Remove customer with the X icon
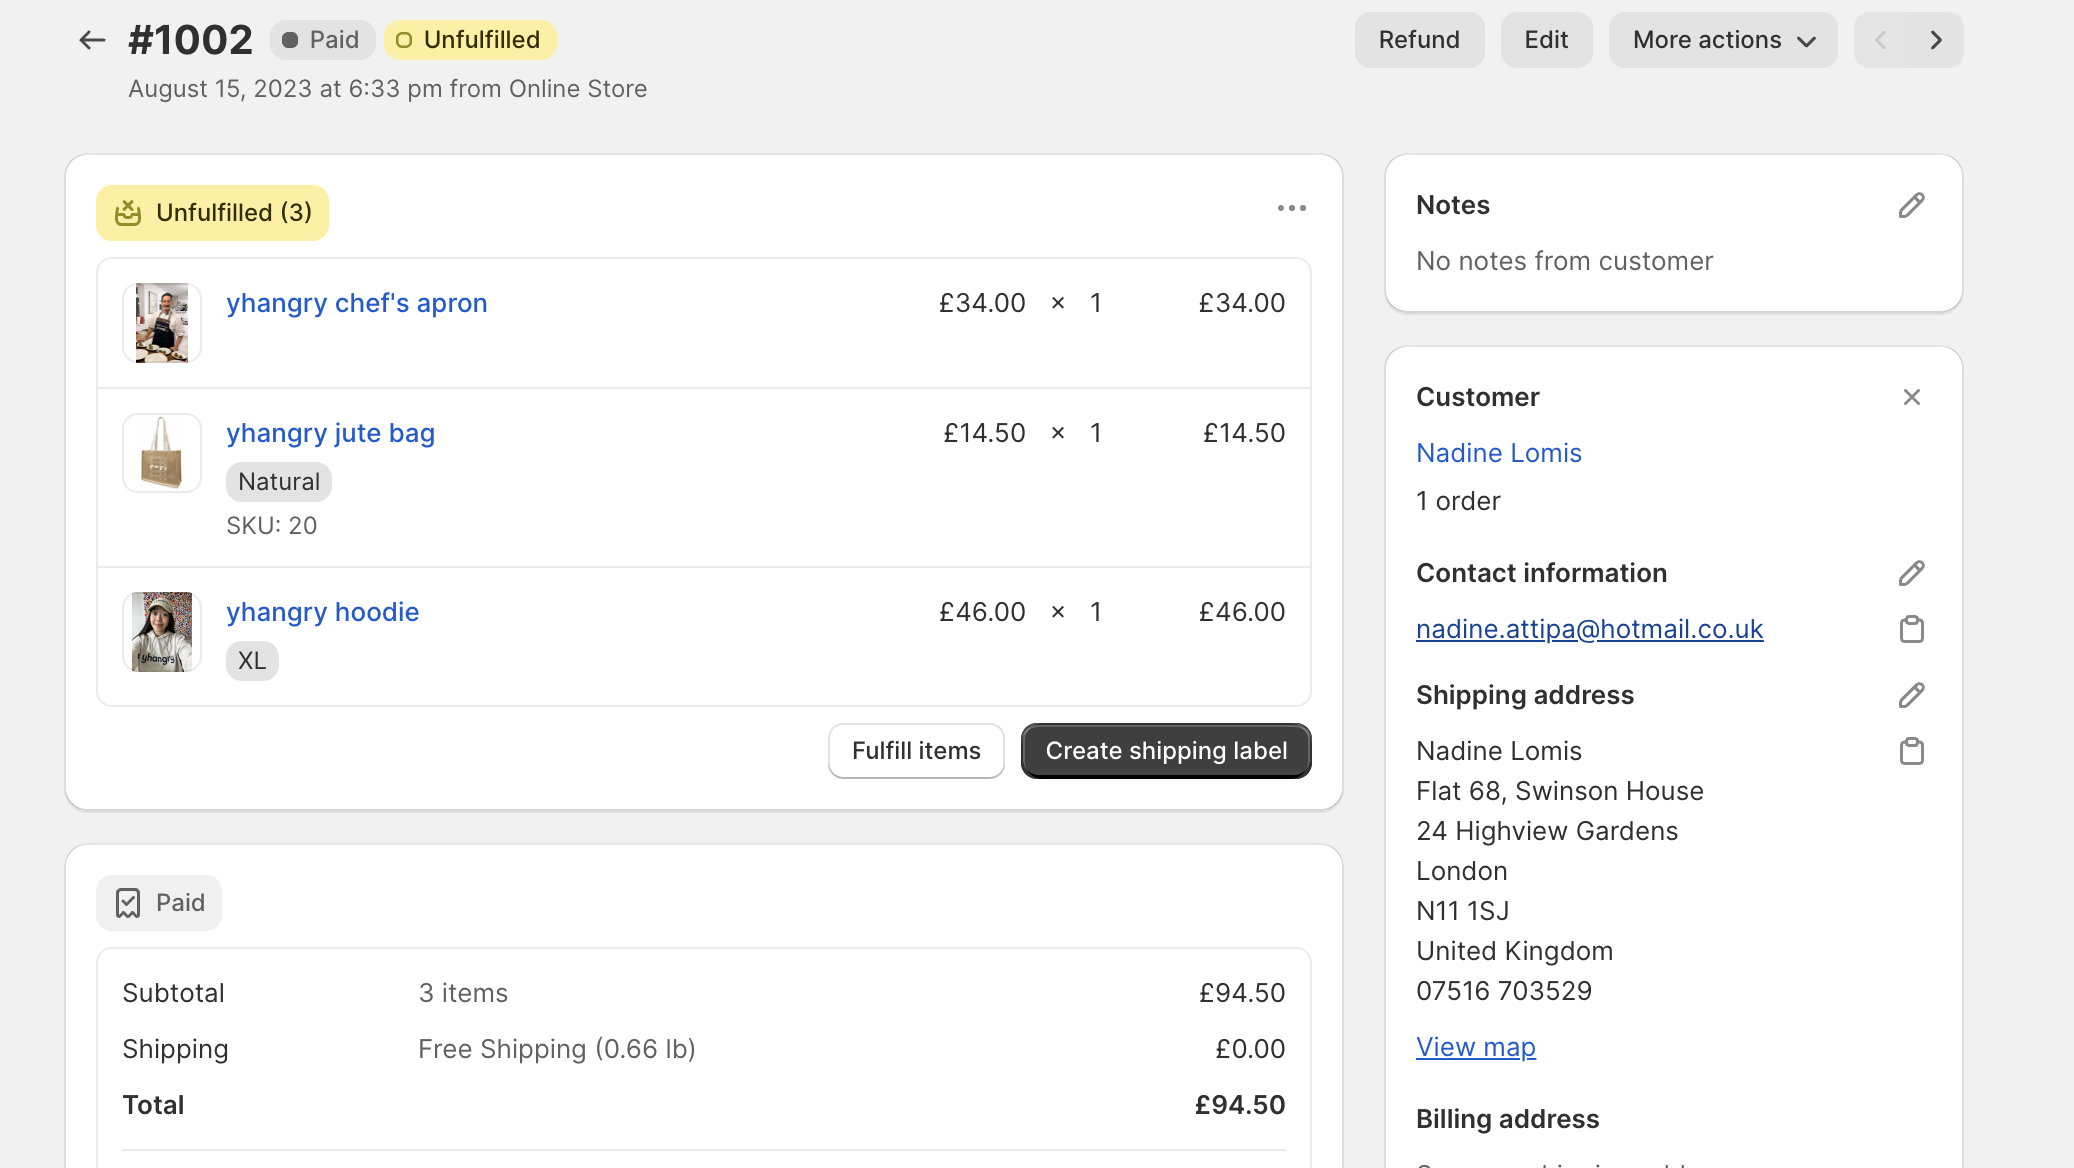2074x1168 pixels. pos(1911,397)
